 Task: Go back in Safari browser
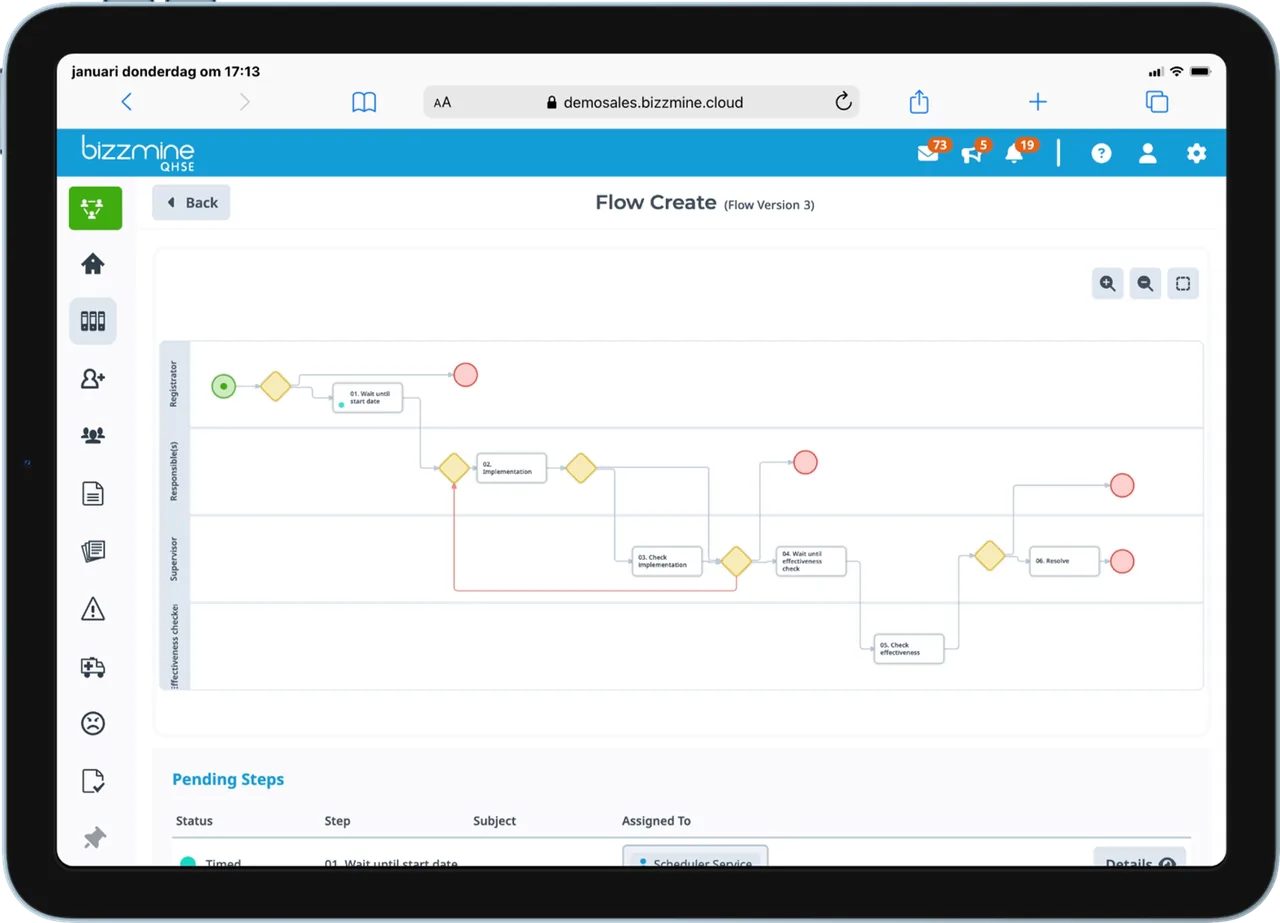click(x=126, y=101)
